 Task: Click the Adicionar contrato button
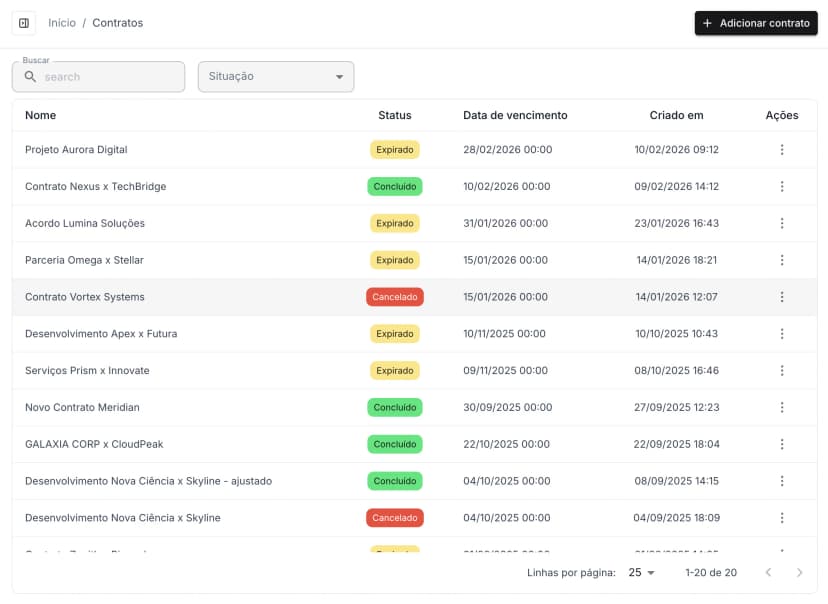coord(756,23)
